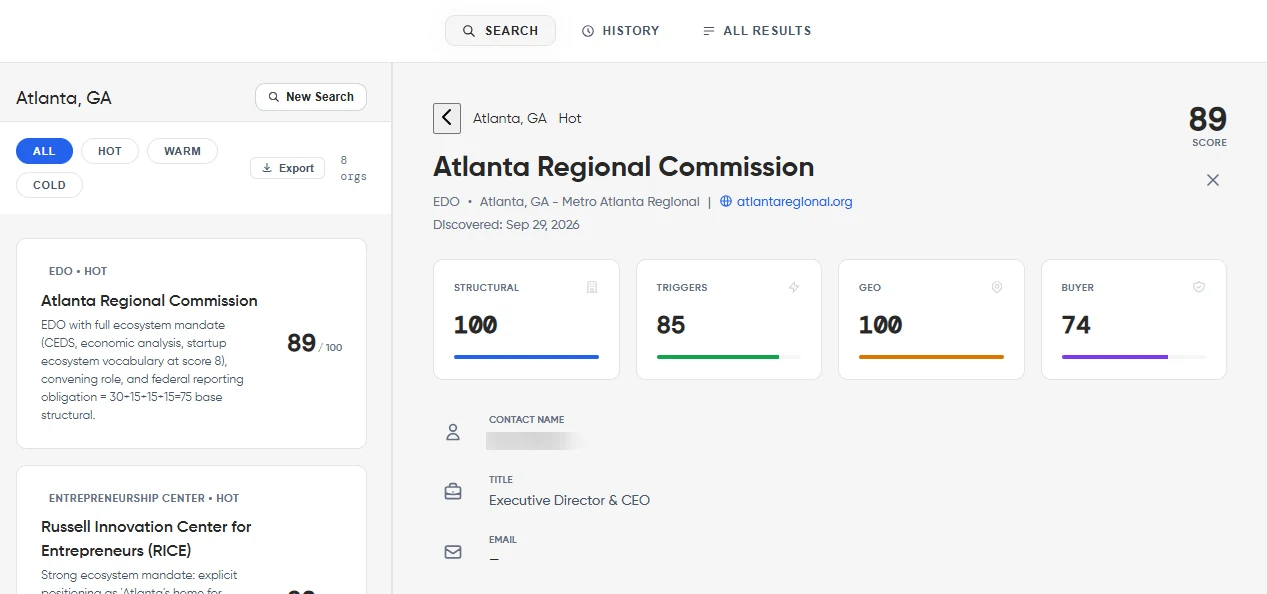Click the 'ENTREPRENEURSHIP CENTER • HOT' card label
Screen dimensions: 1267x594
point(144,498)
